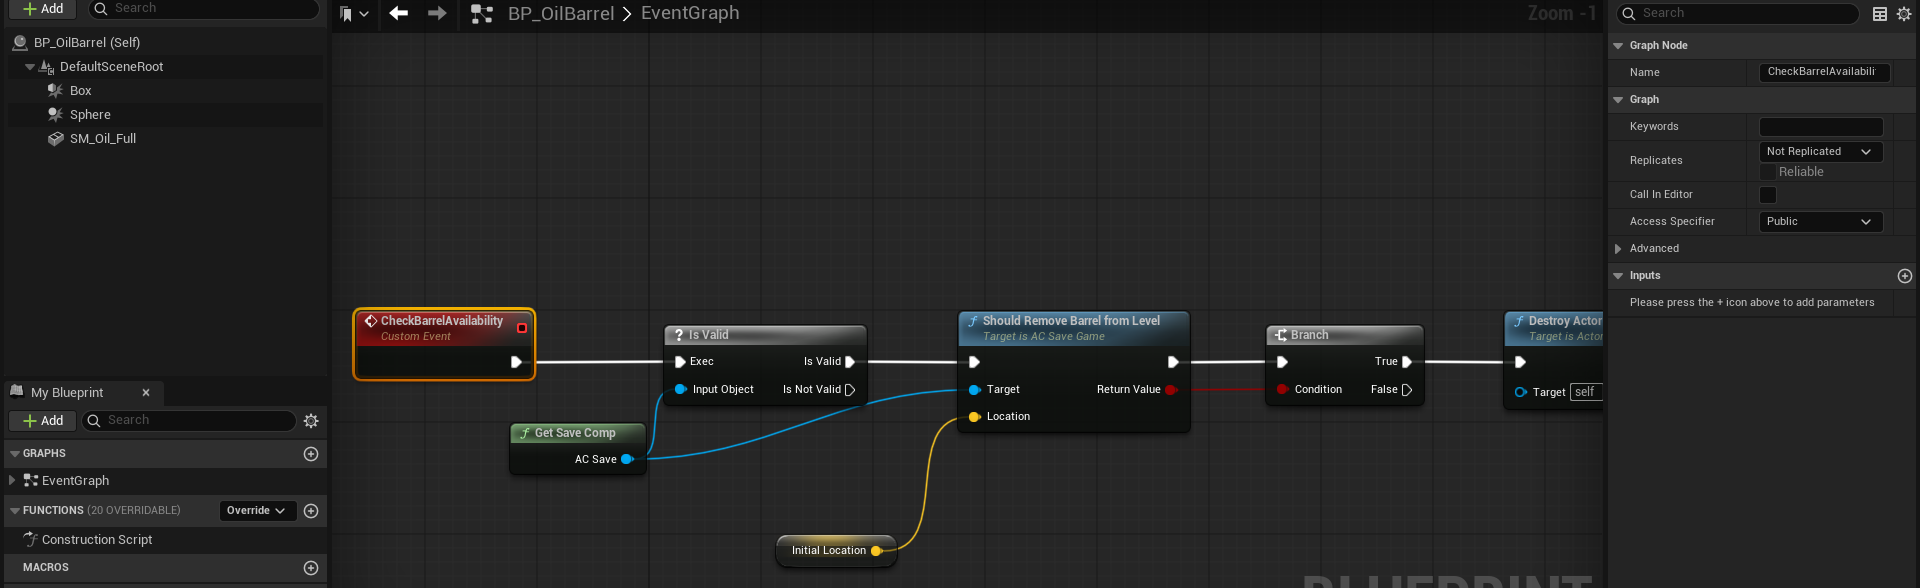Focus the My Blueprint search field

pos(189,421)
